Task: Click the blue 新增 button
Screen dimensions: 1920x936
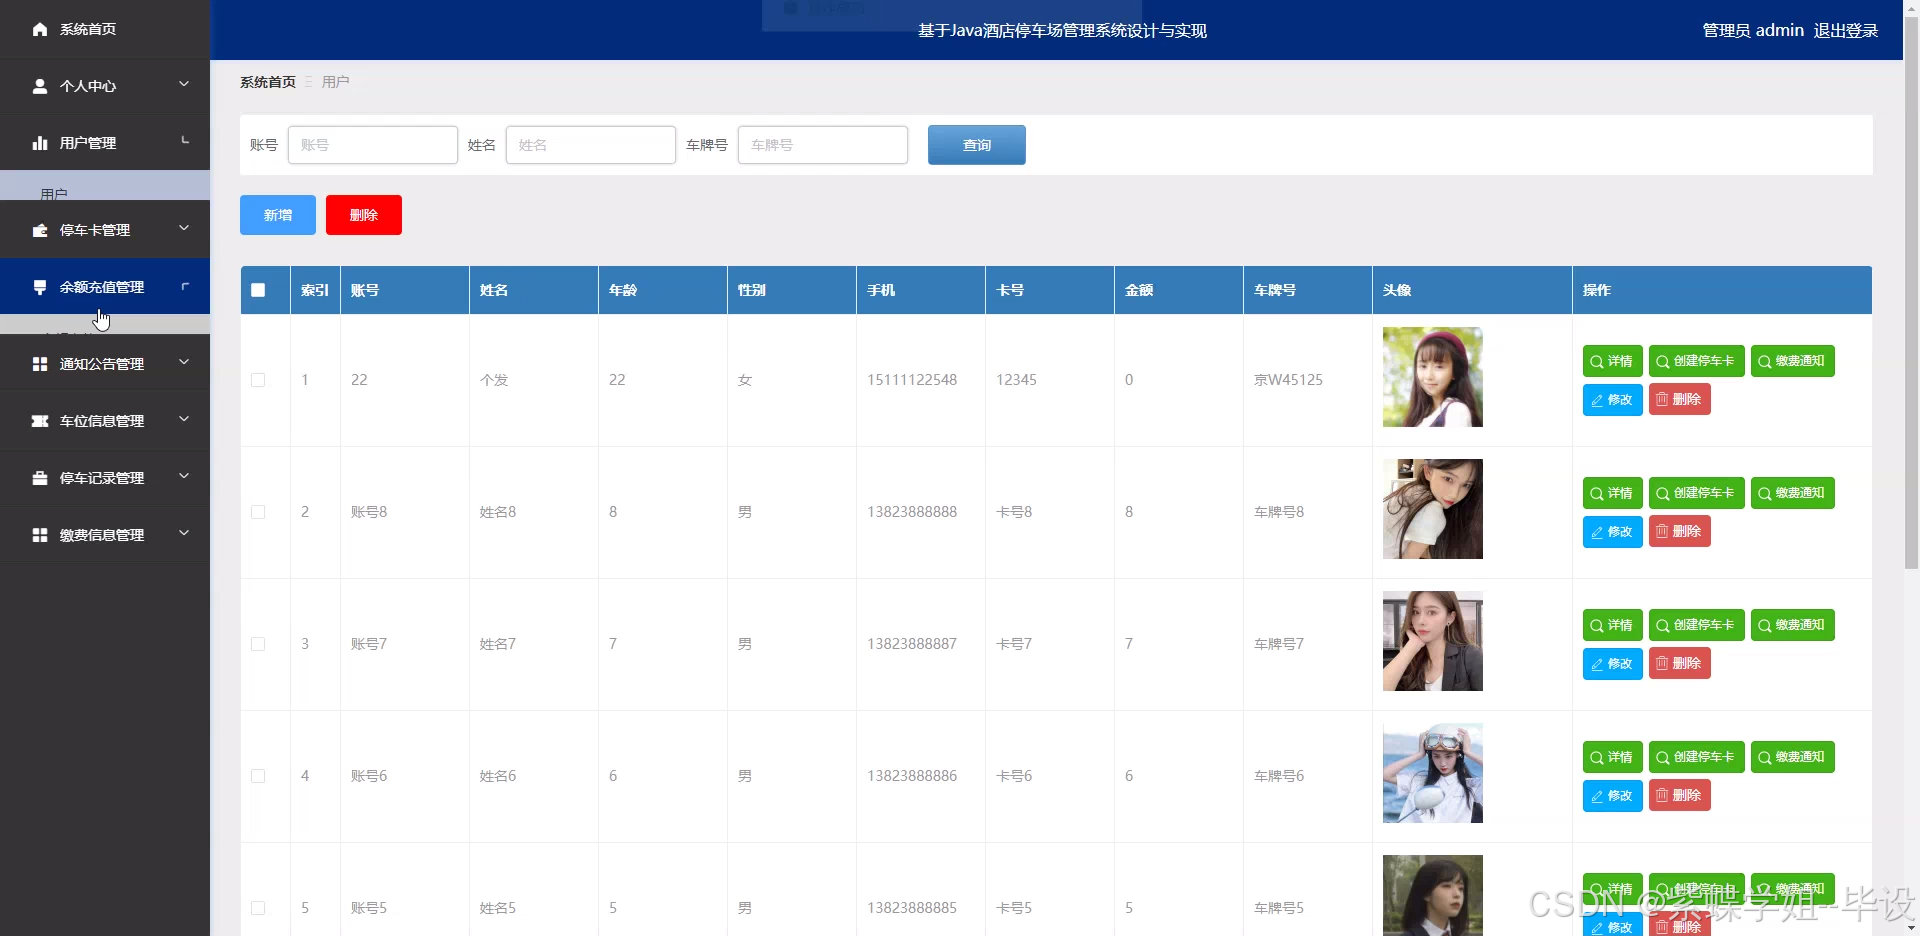Action: [278, 215]
